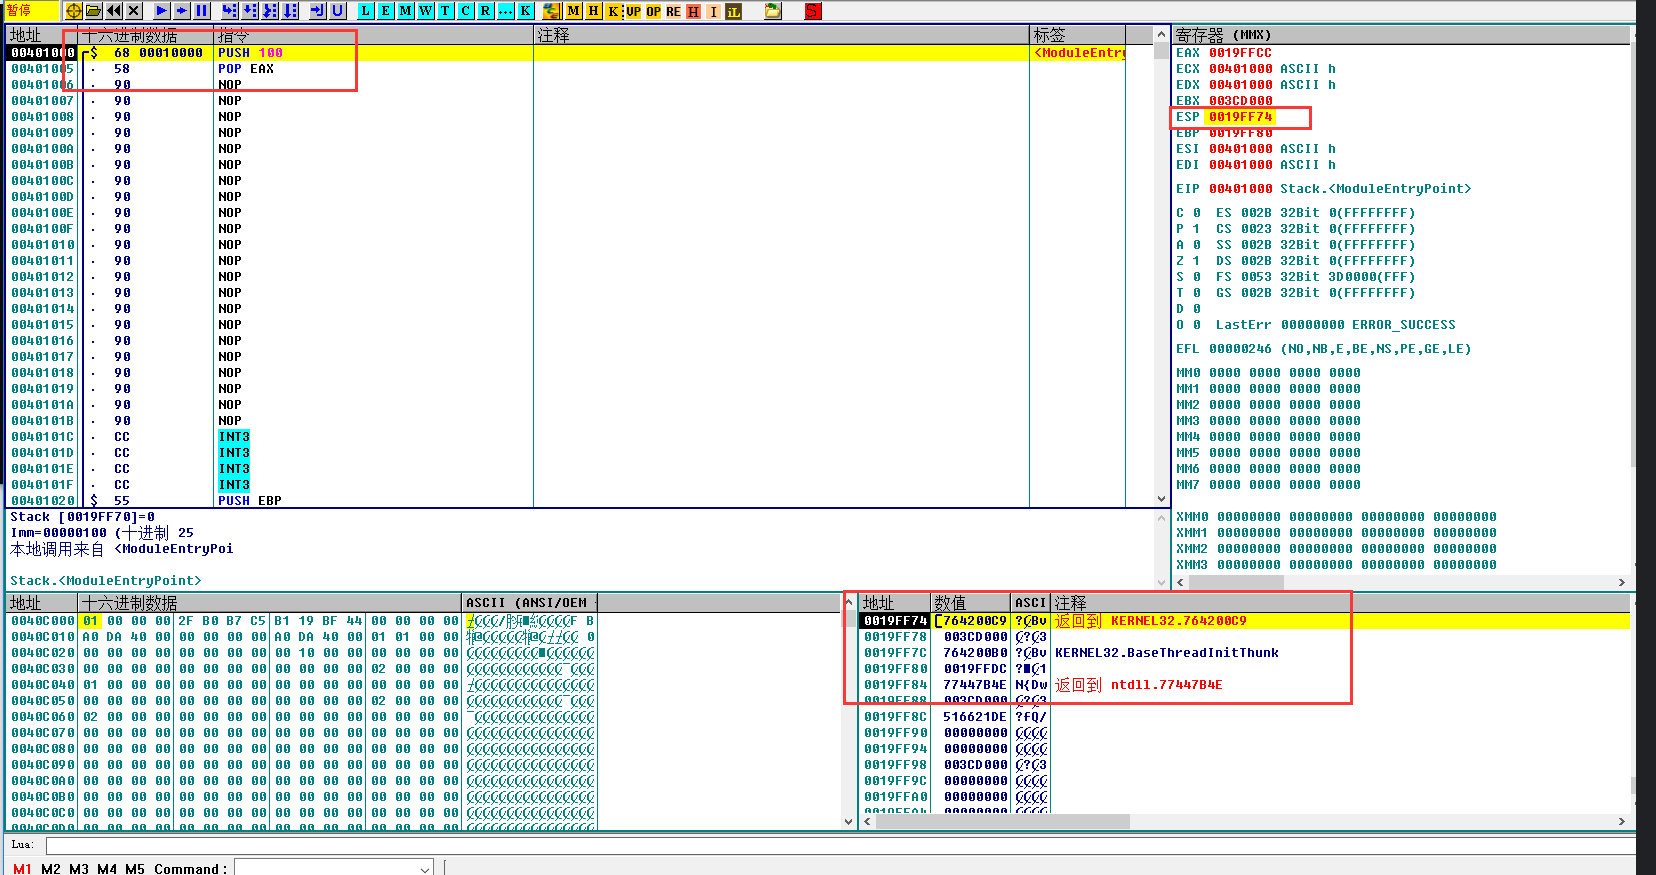Open the Call stack window (K)
Image resolution: width=1656 pixels, height=875 pixels.
click(525, 11)
